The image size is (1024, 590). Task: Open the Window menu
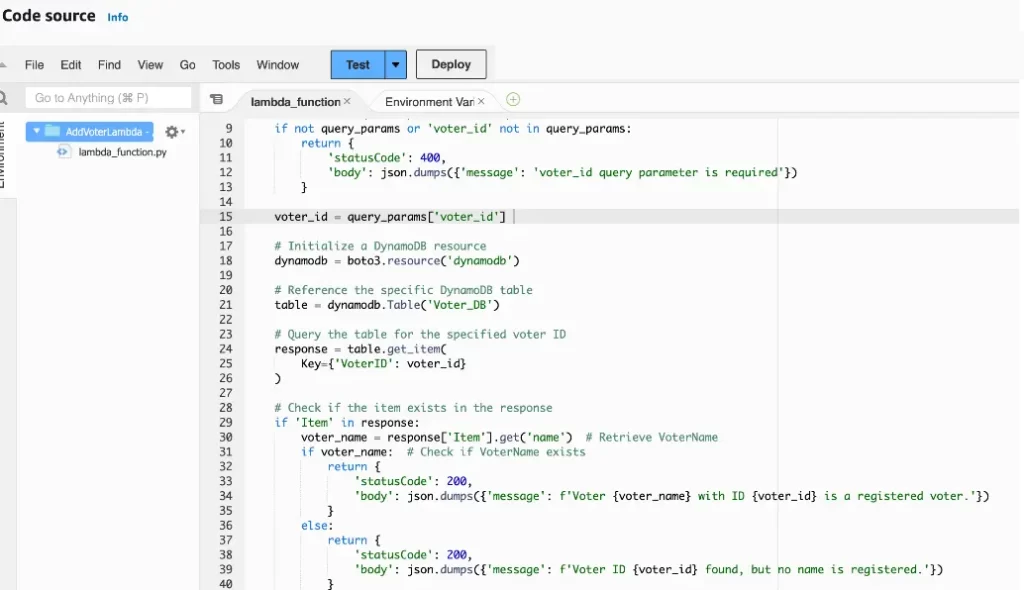point(278,65)
